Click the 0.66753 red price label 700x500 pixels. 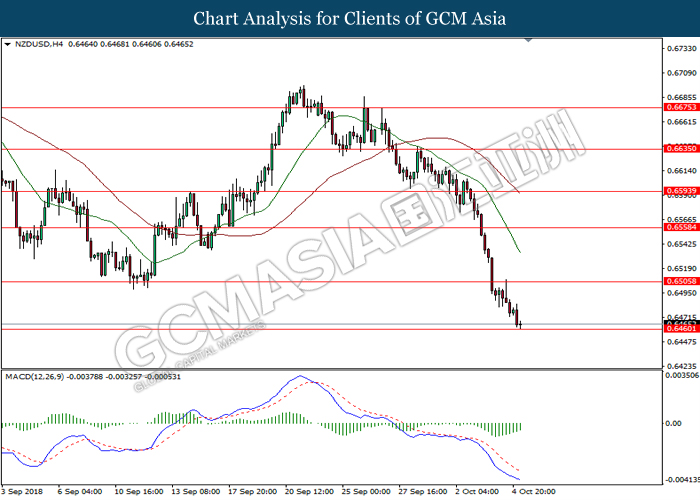[681, 107]
